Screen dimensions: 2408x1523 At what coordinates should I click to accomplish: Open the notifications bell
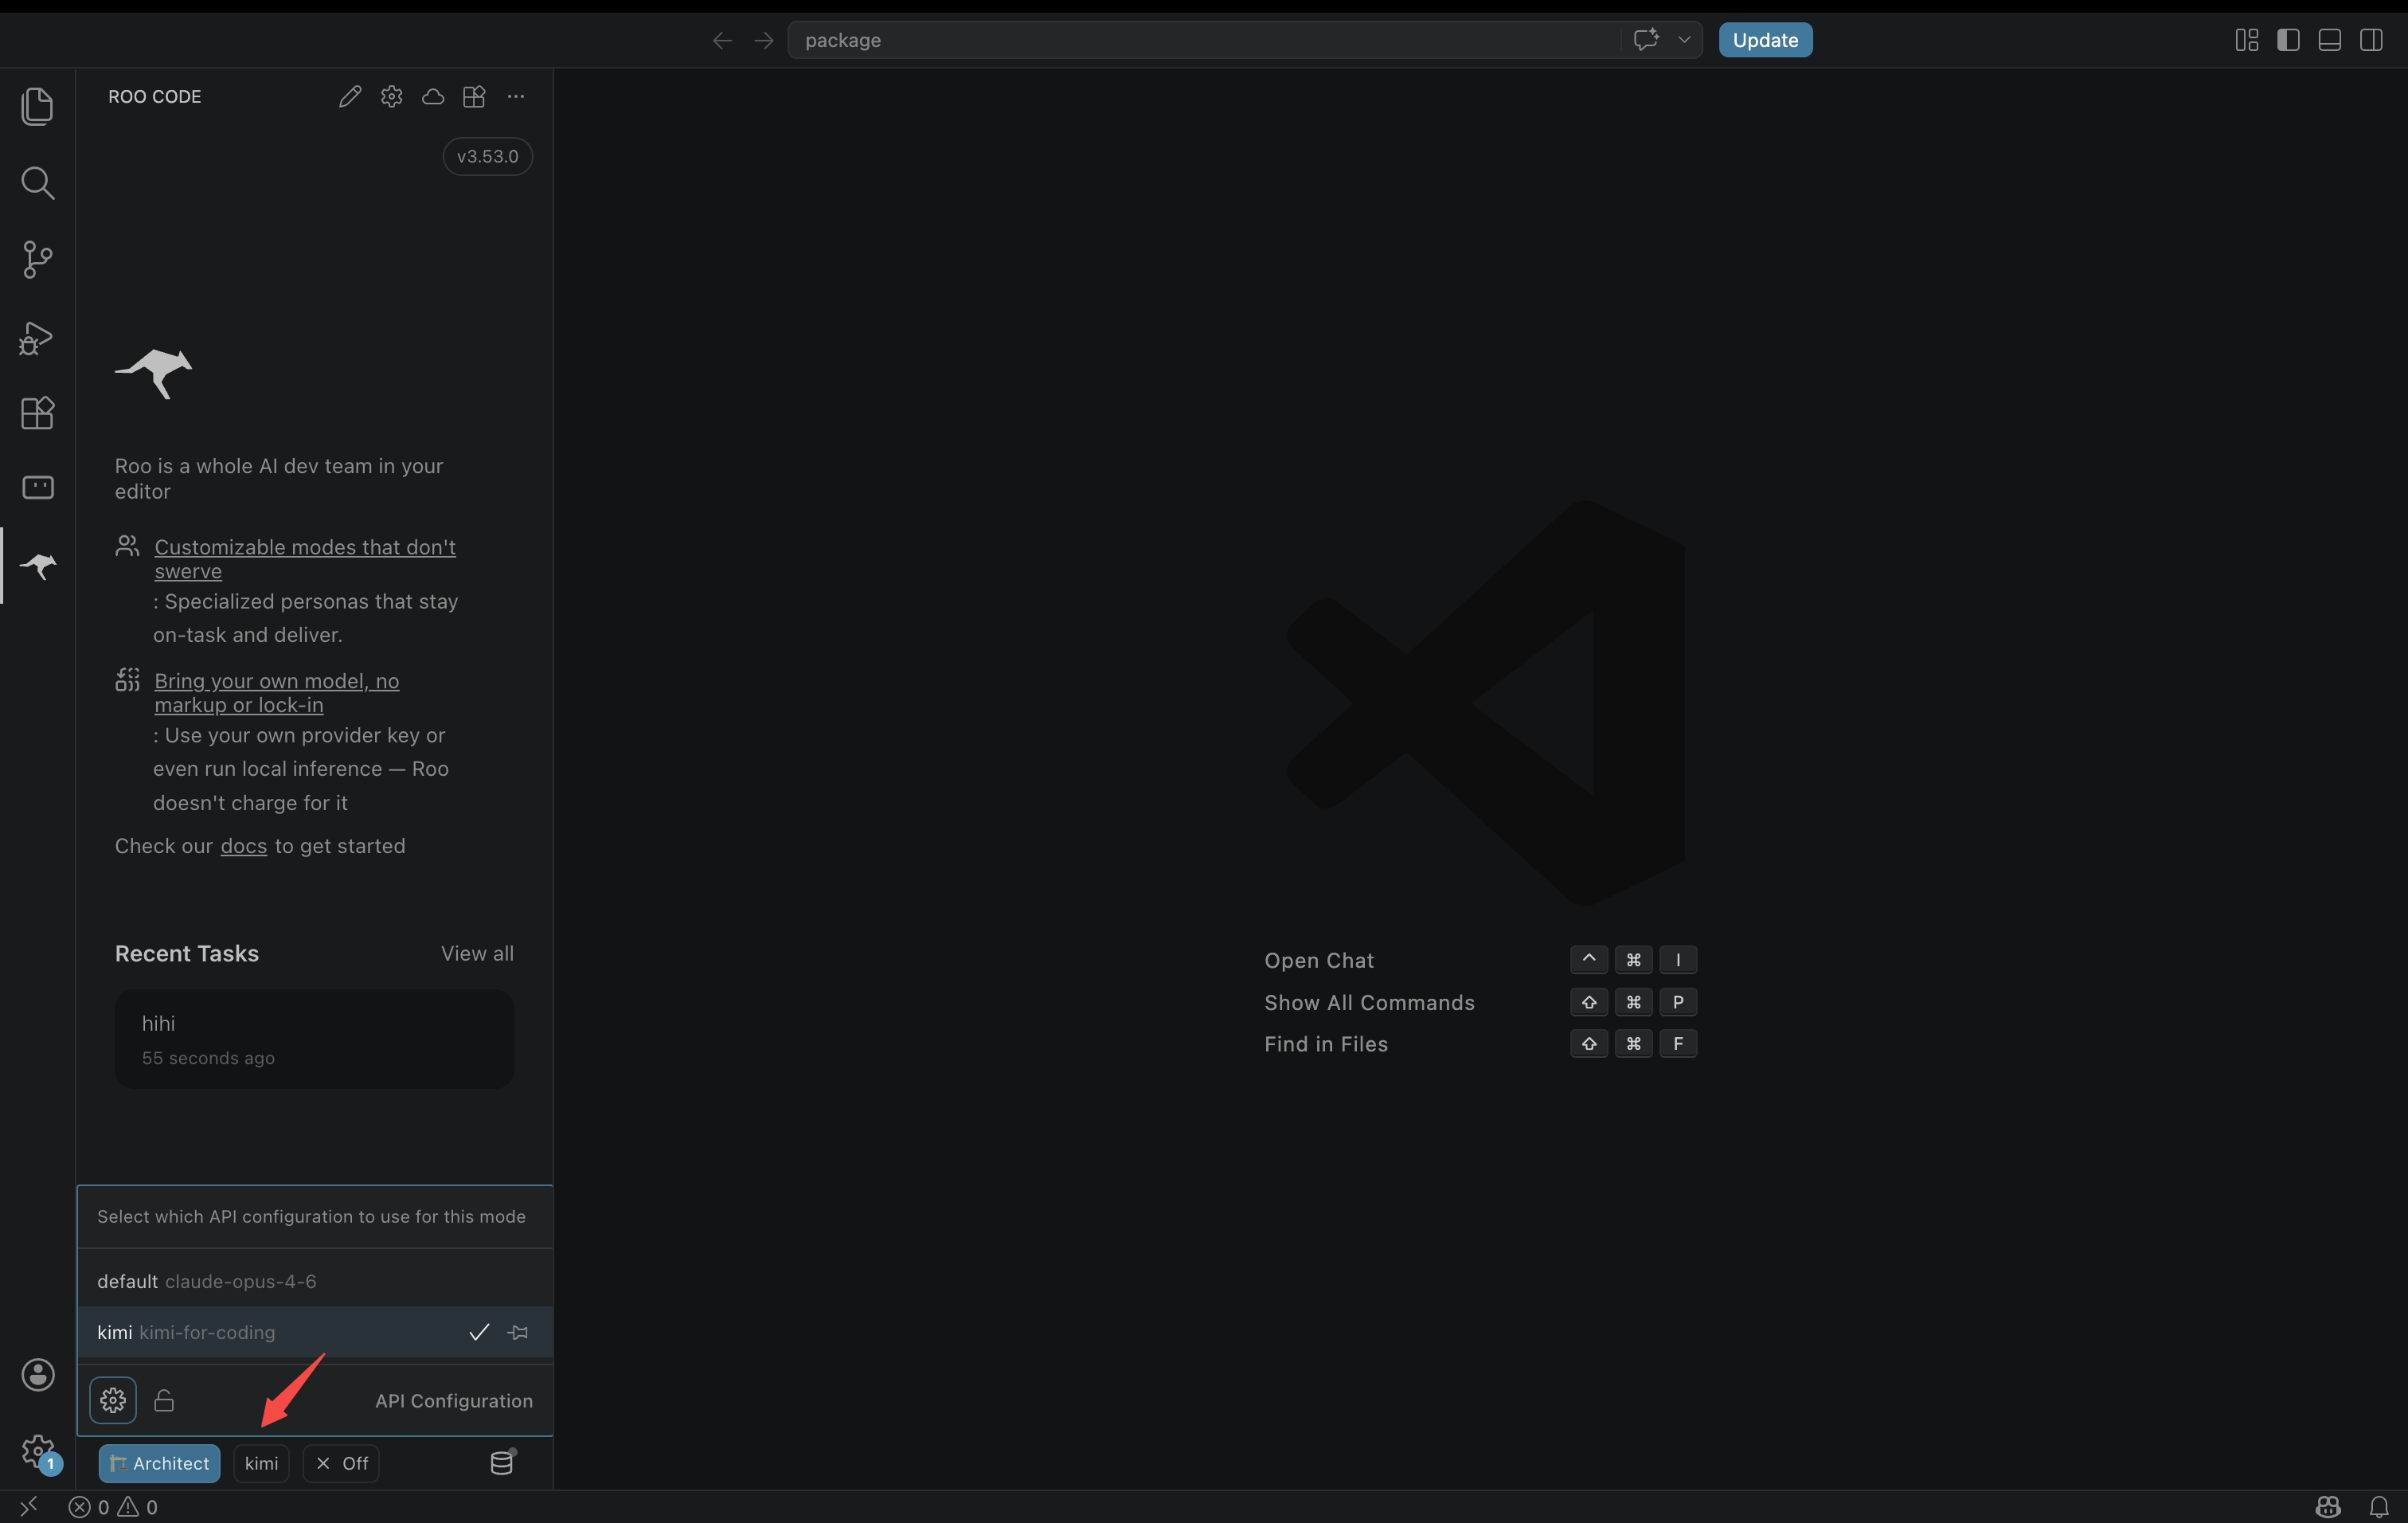coord(2379,1507)
